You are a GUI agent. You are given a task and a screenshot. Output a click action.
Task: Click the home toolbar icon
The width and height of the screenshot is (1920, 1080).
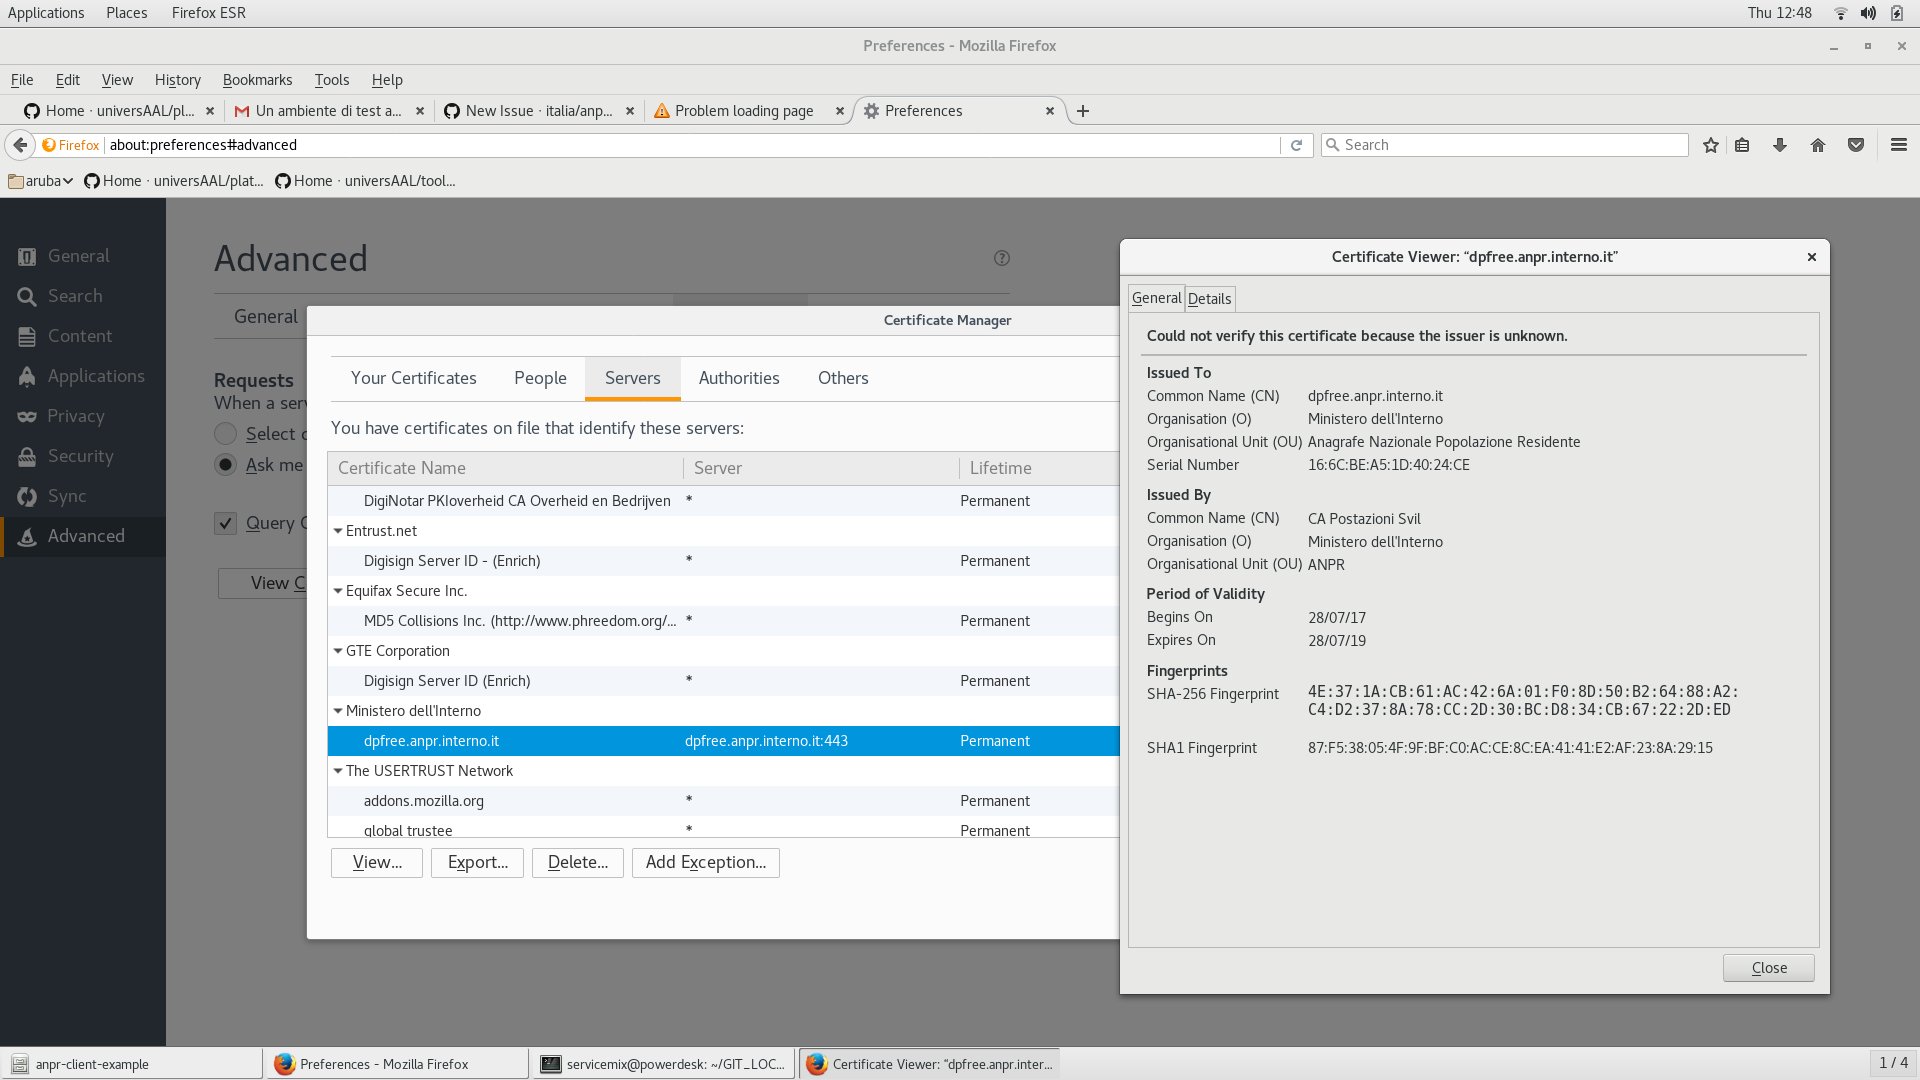[x=1818, y=145]
